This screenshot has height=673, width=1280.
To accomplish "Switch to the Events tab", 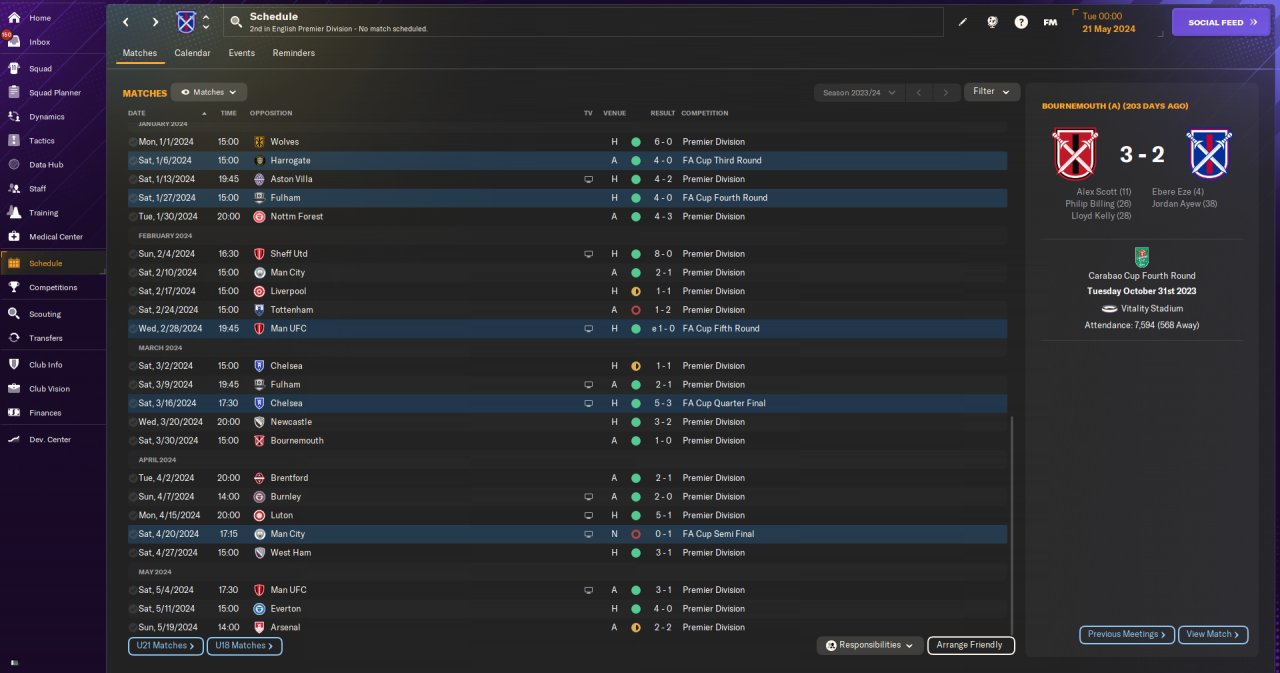I will [241, 53].
